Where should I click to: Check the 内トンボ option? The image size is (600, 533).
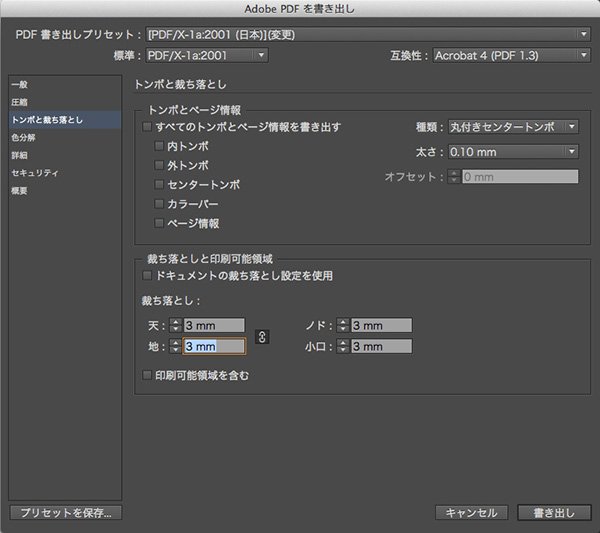click(159, 146)
